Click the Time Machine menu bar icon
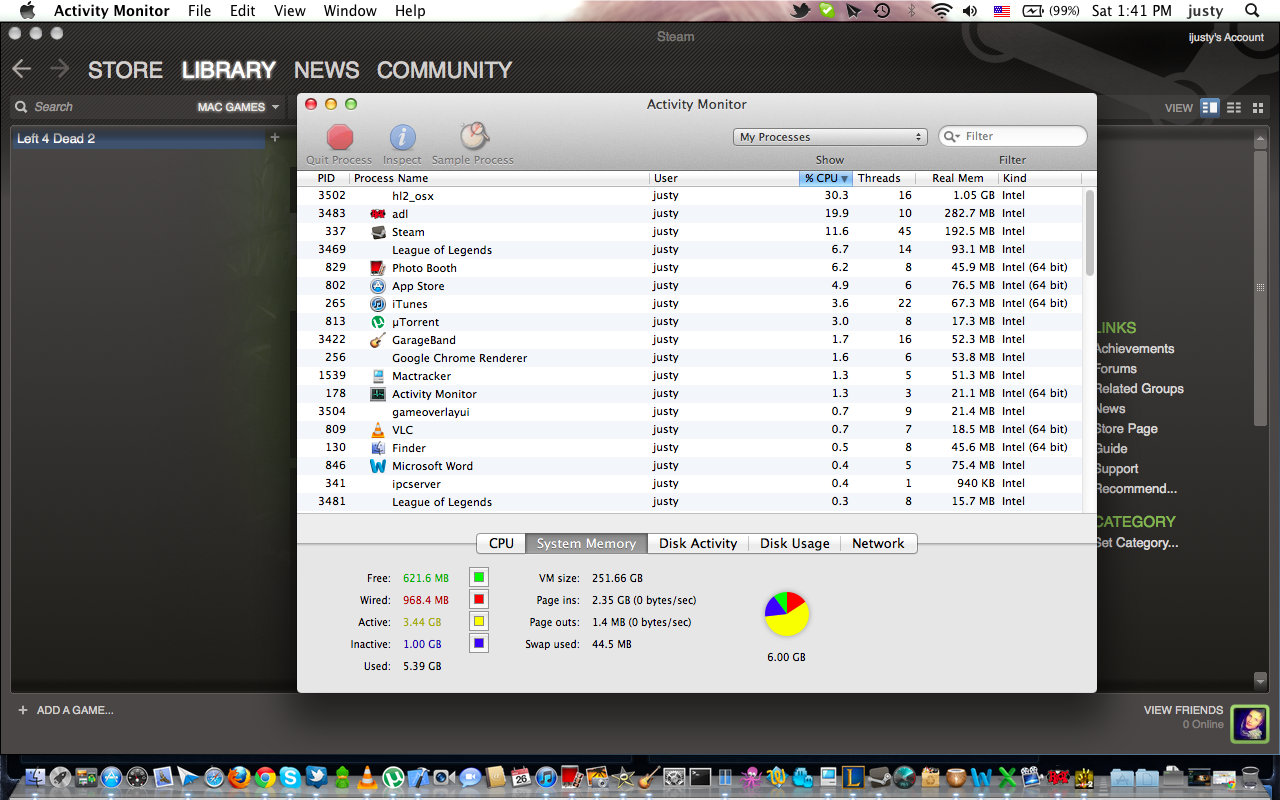Screen dimensions: 1280x800 [882, 11]
